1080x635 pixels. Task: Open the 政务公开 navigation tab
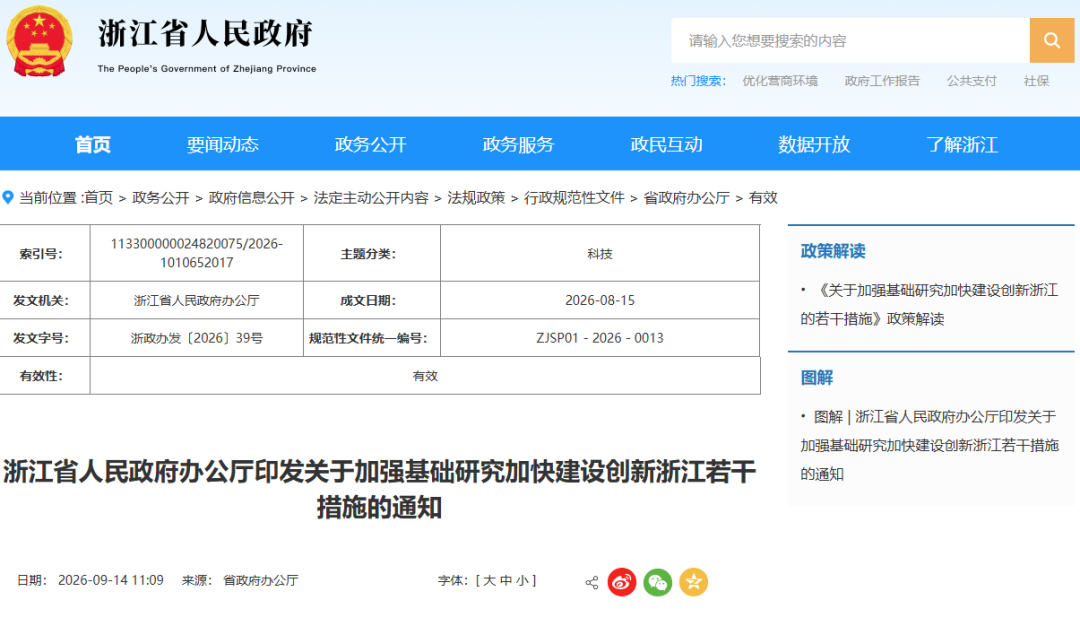(371, 145)
